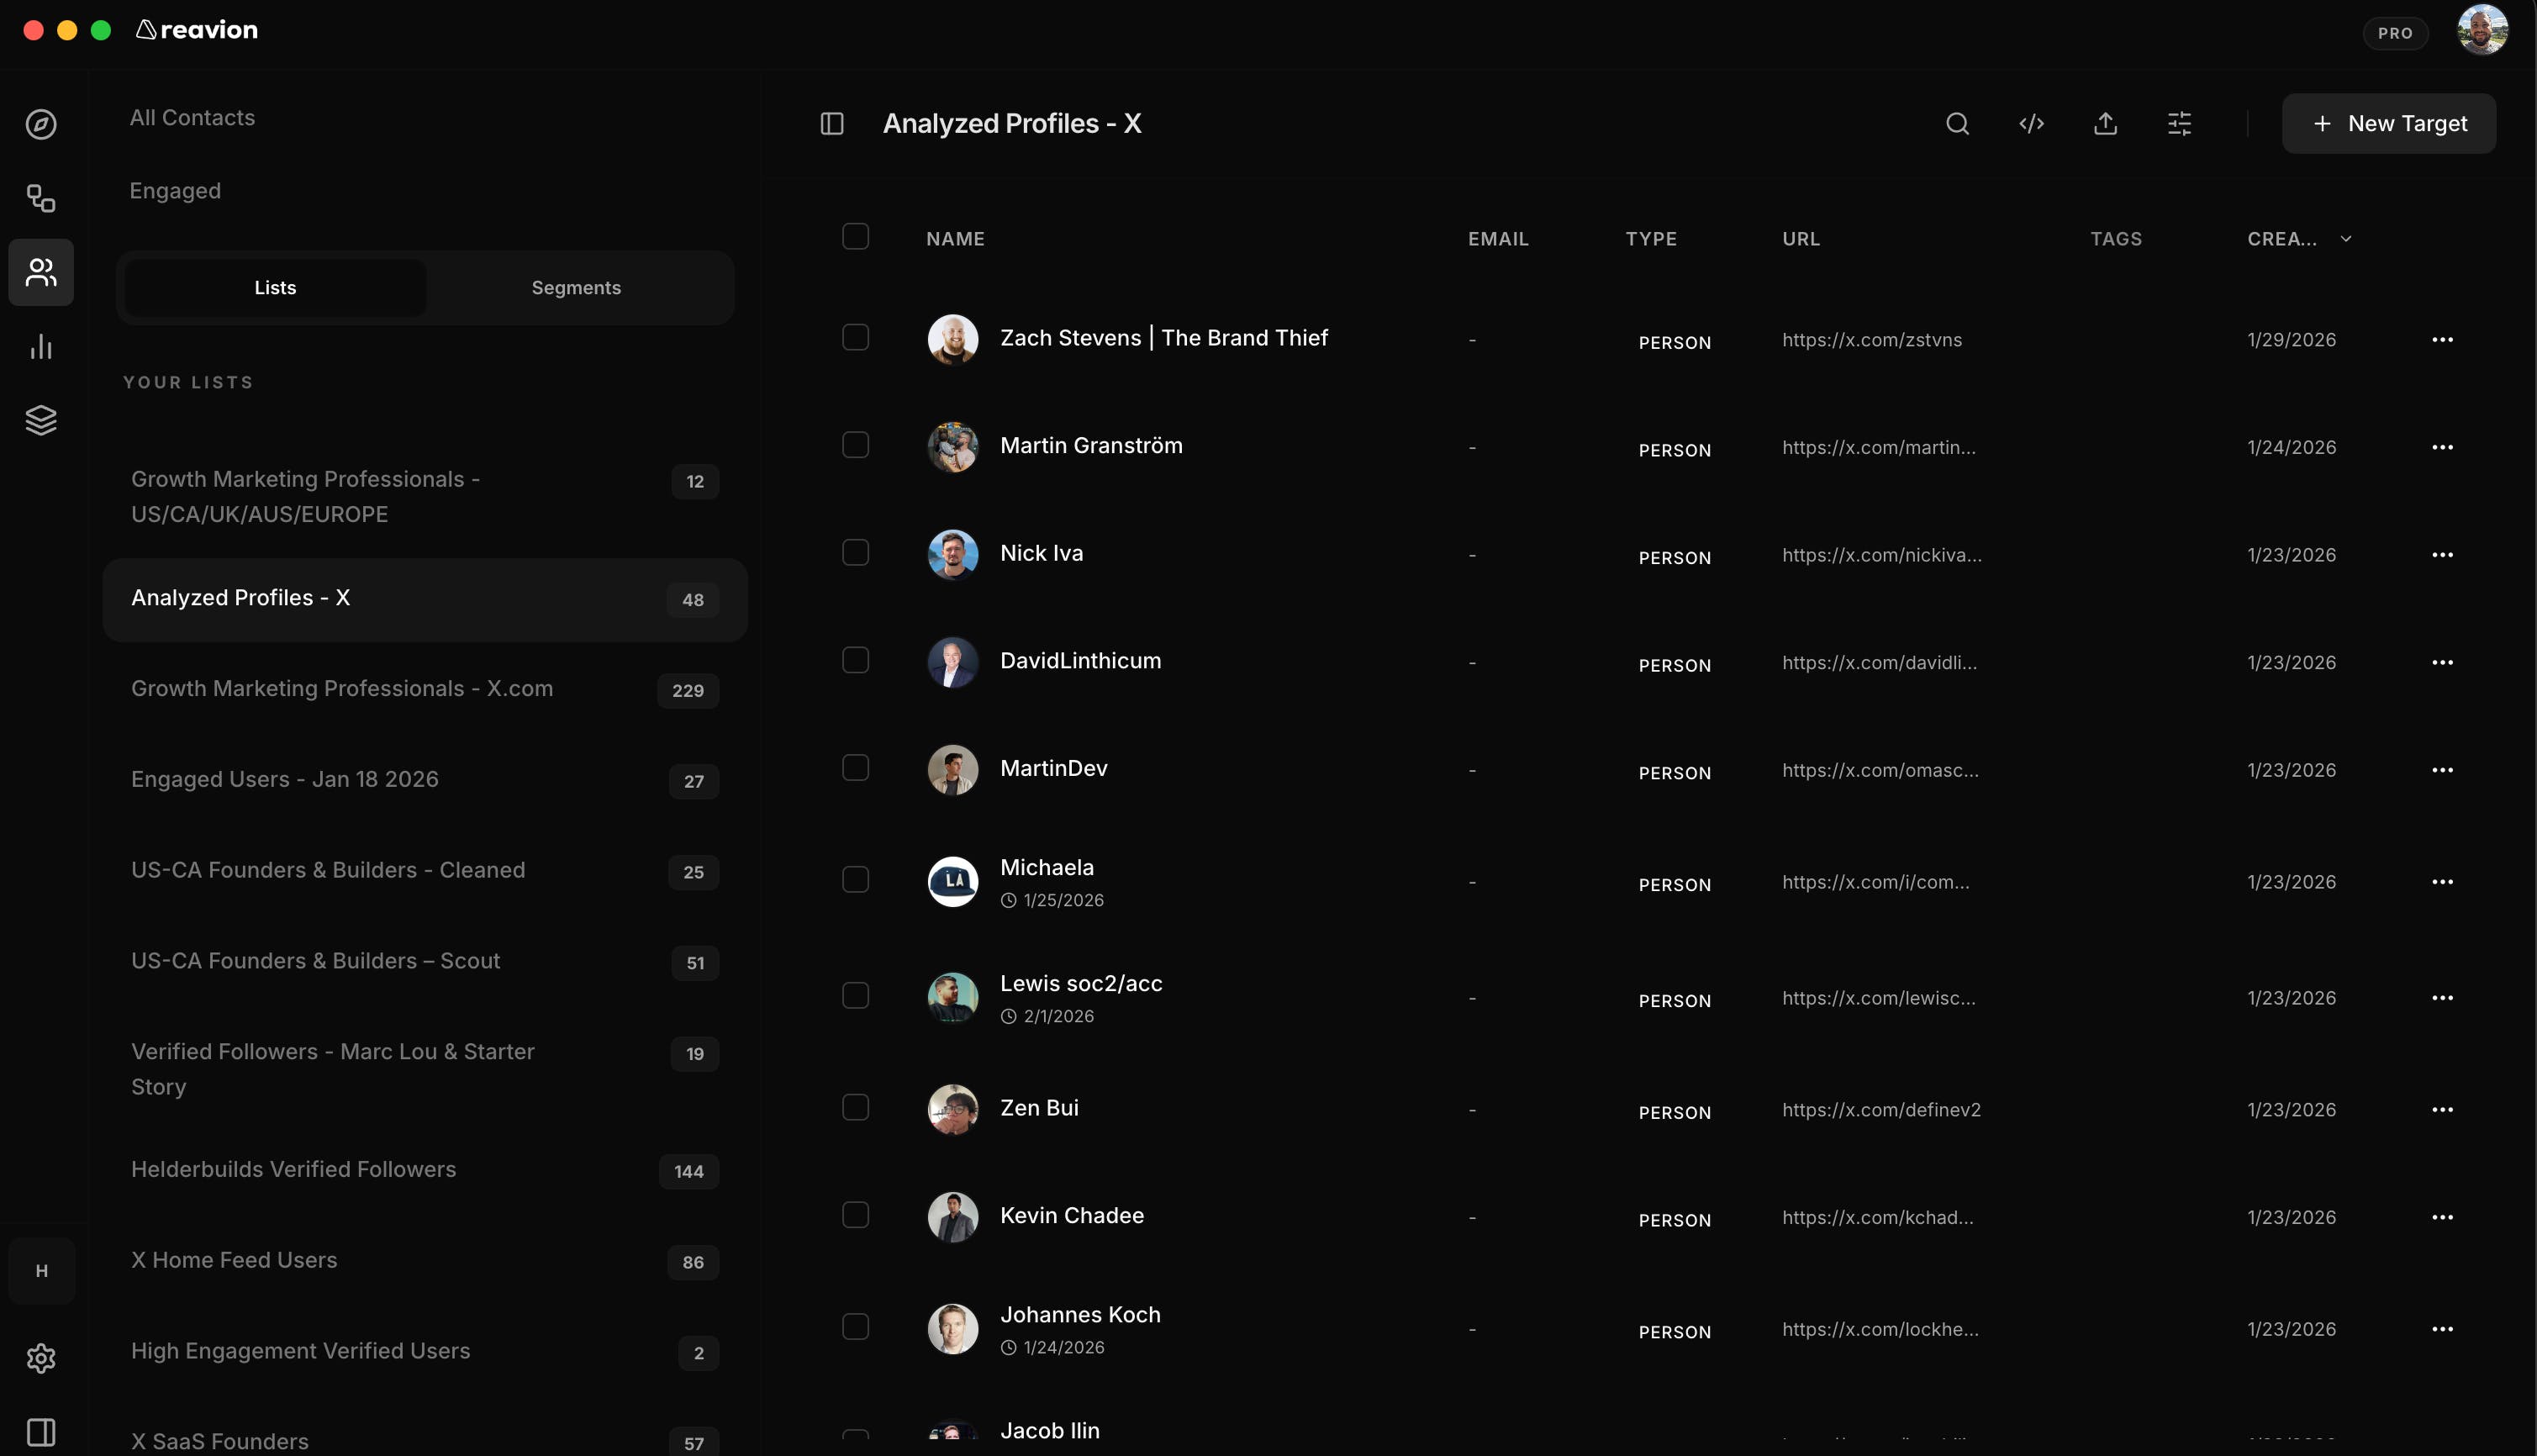
Task: Open three-dot menu for Kevin Chadee row
Action: pos(2442,1217)
